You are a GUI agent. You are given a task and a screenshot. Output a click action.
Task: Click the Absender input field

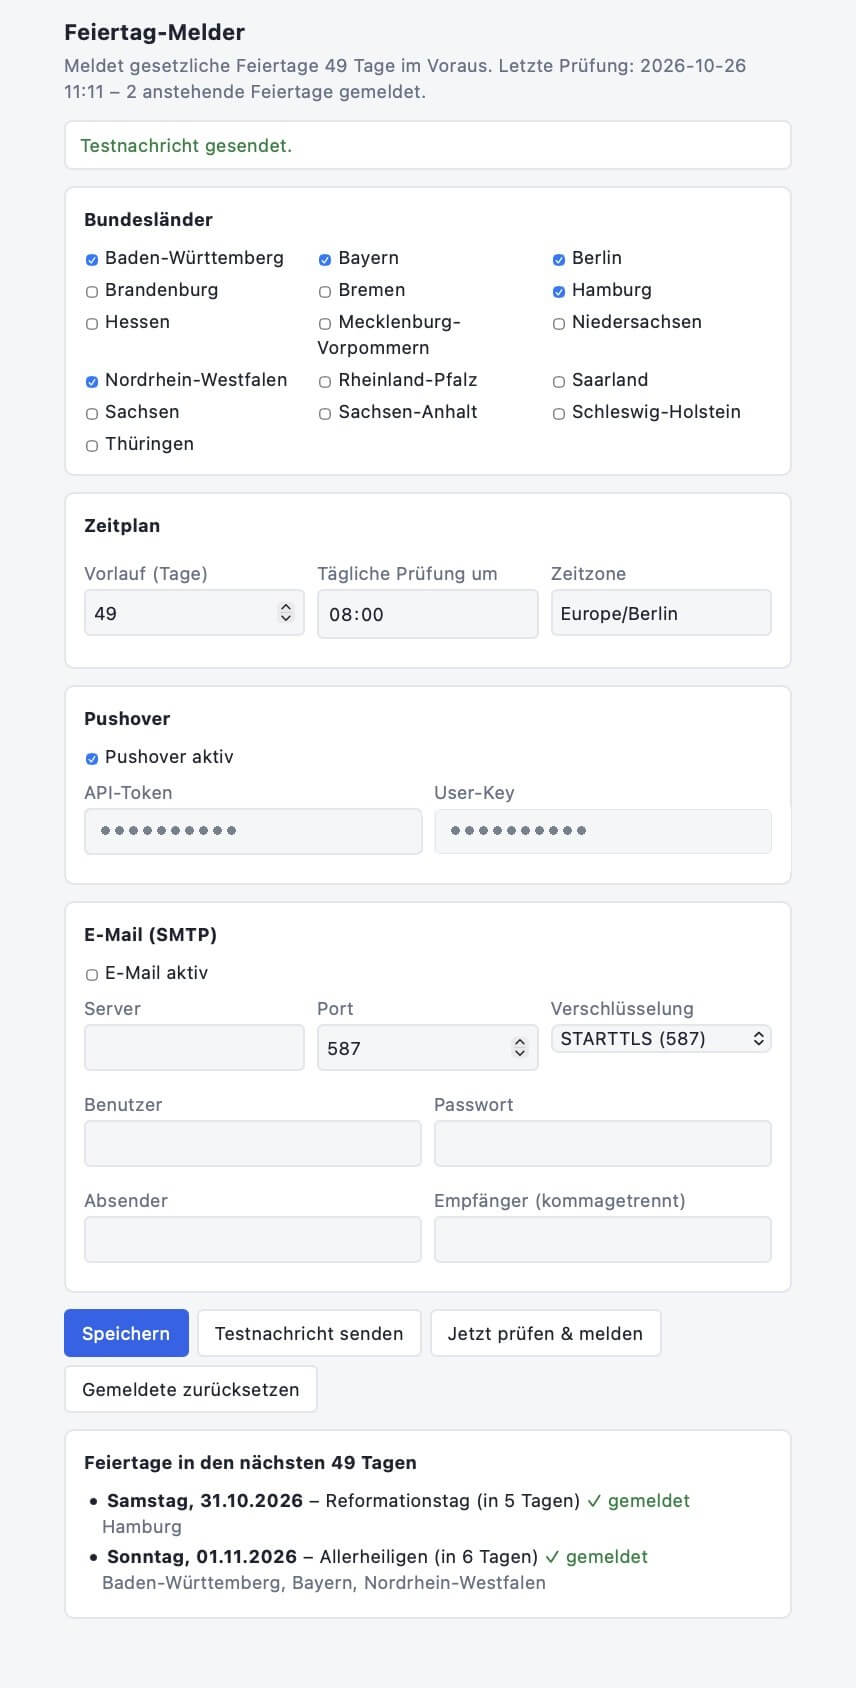[x=253, y=1240]
